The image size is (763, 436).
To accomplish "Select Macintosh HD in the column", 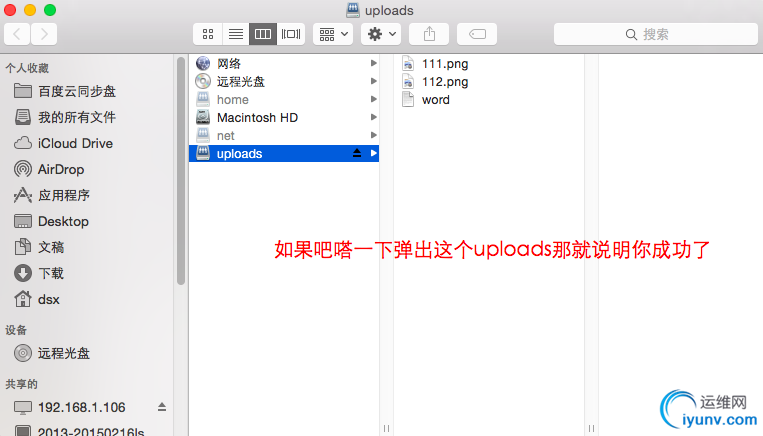I will click(x=284, y=117).
